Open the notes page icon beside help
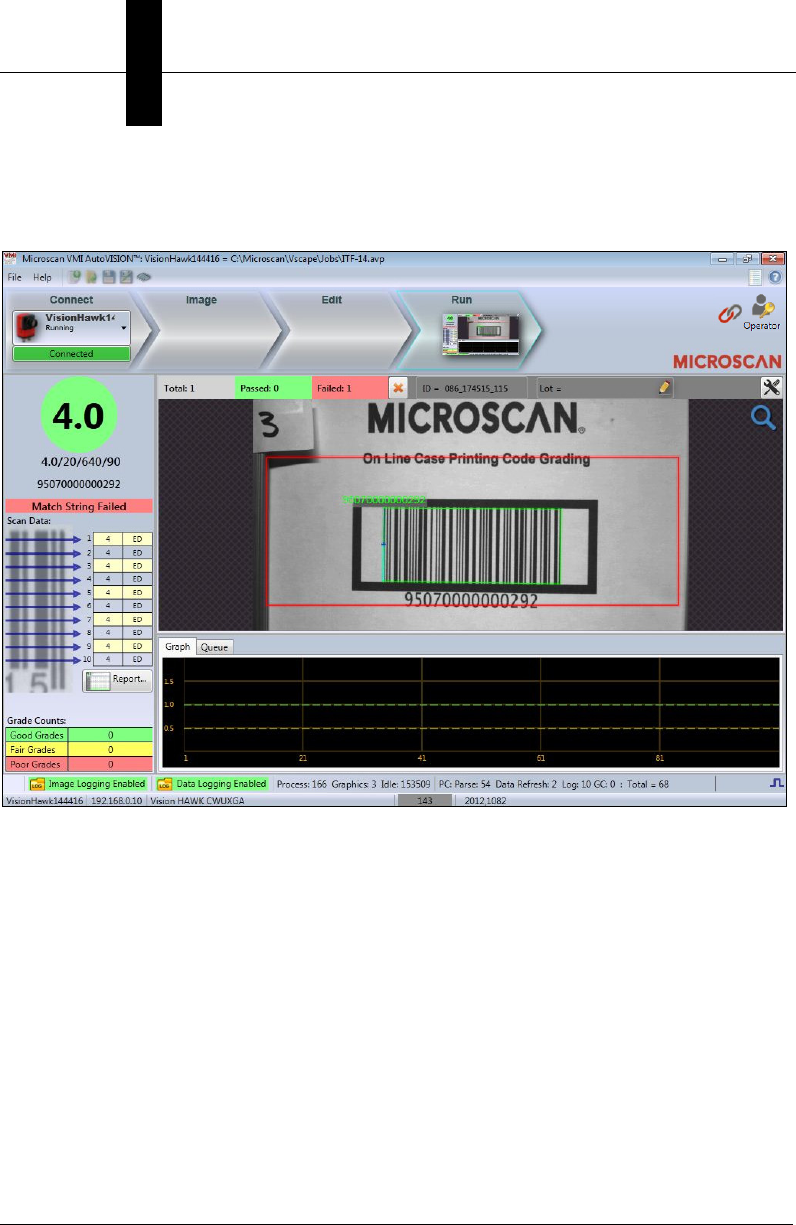Image resolution: width=796 pixels, height=1225 pixels. [756, 277]
